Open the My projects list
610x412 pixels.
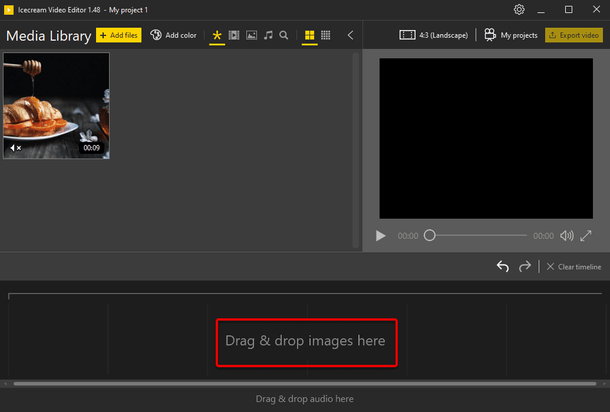point(511,35)
